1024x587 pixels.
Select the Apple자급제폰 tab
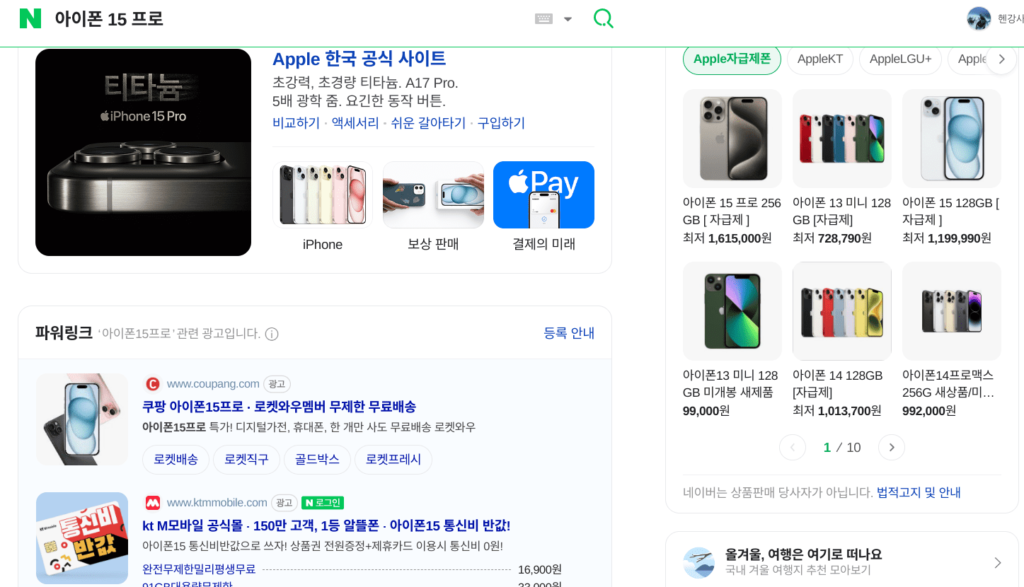click(x=731, y=59)
